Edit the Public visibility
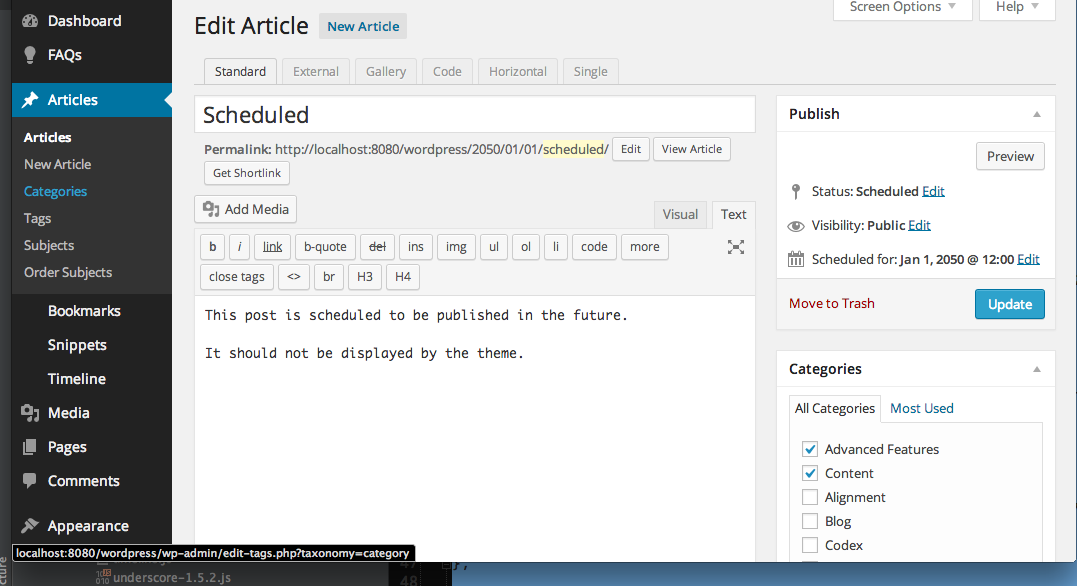The height and width of the screenshot is (586, 1077). [x=919, y=225]
